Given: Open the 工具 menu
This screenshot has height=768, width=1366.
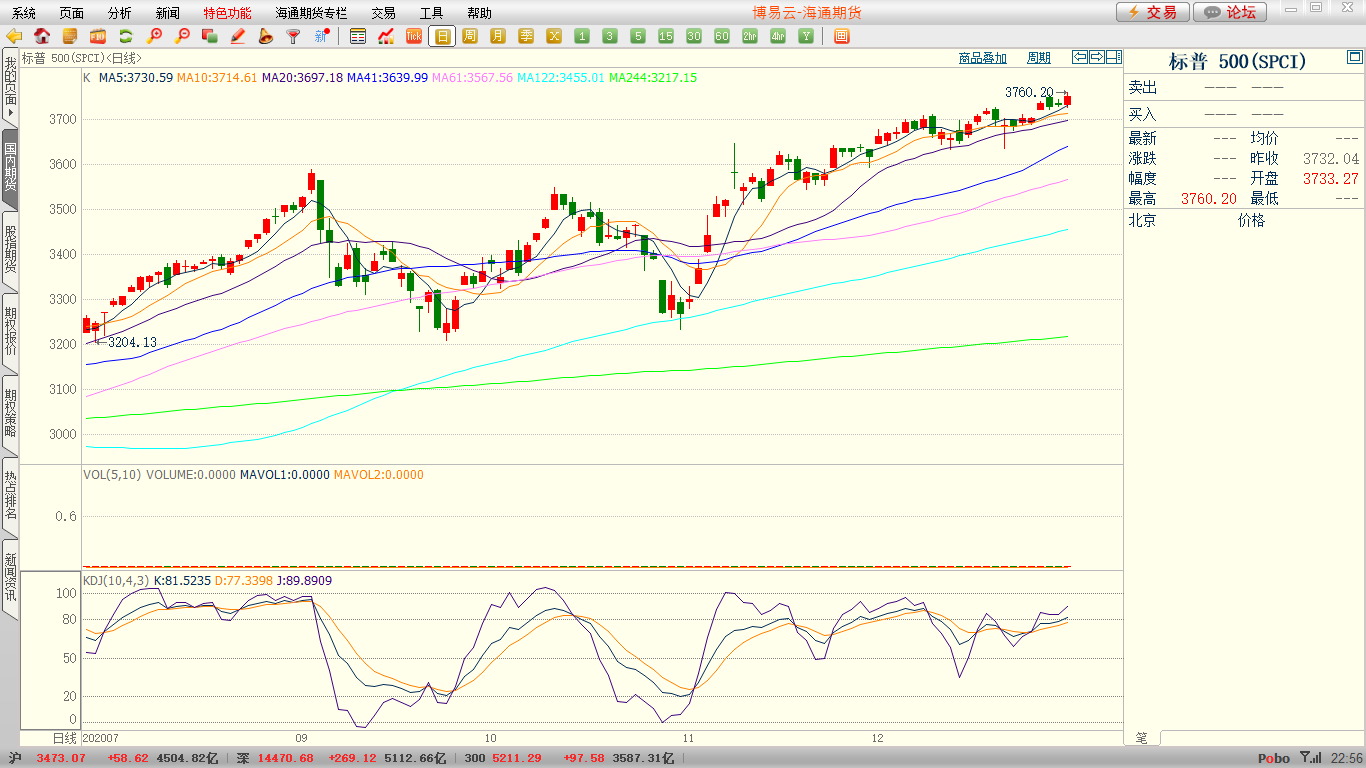Looking at the screenshot, I should 431,13.
